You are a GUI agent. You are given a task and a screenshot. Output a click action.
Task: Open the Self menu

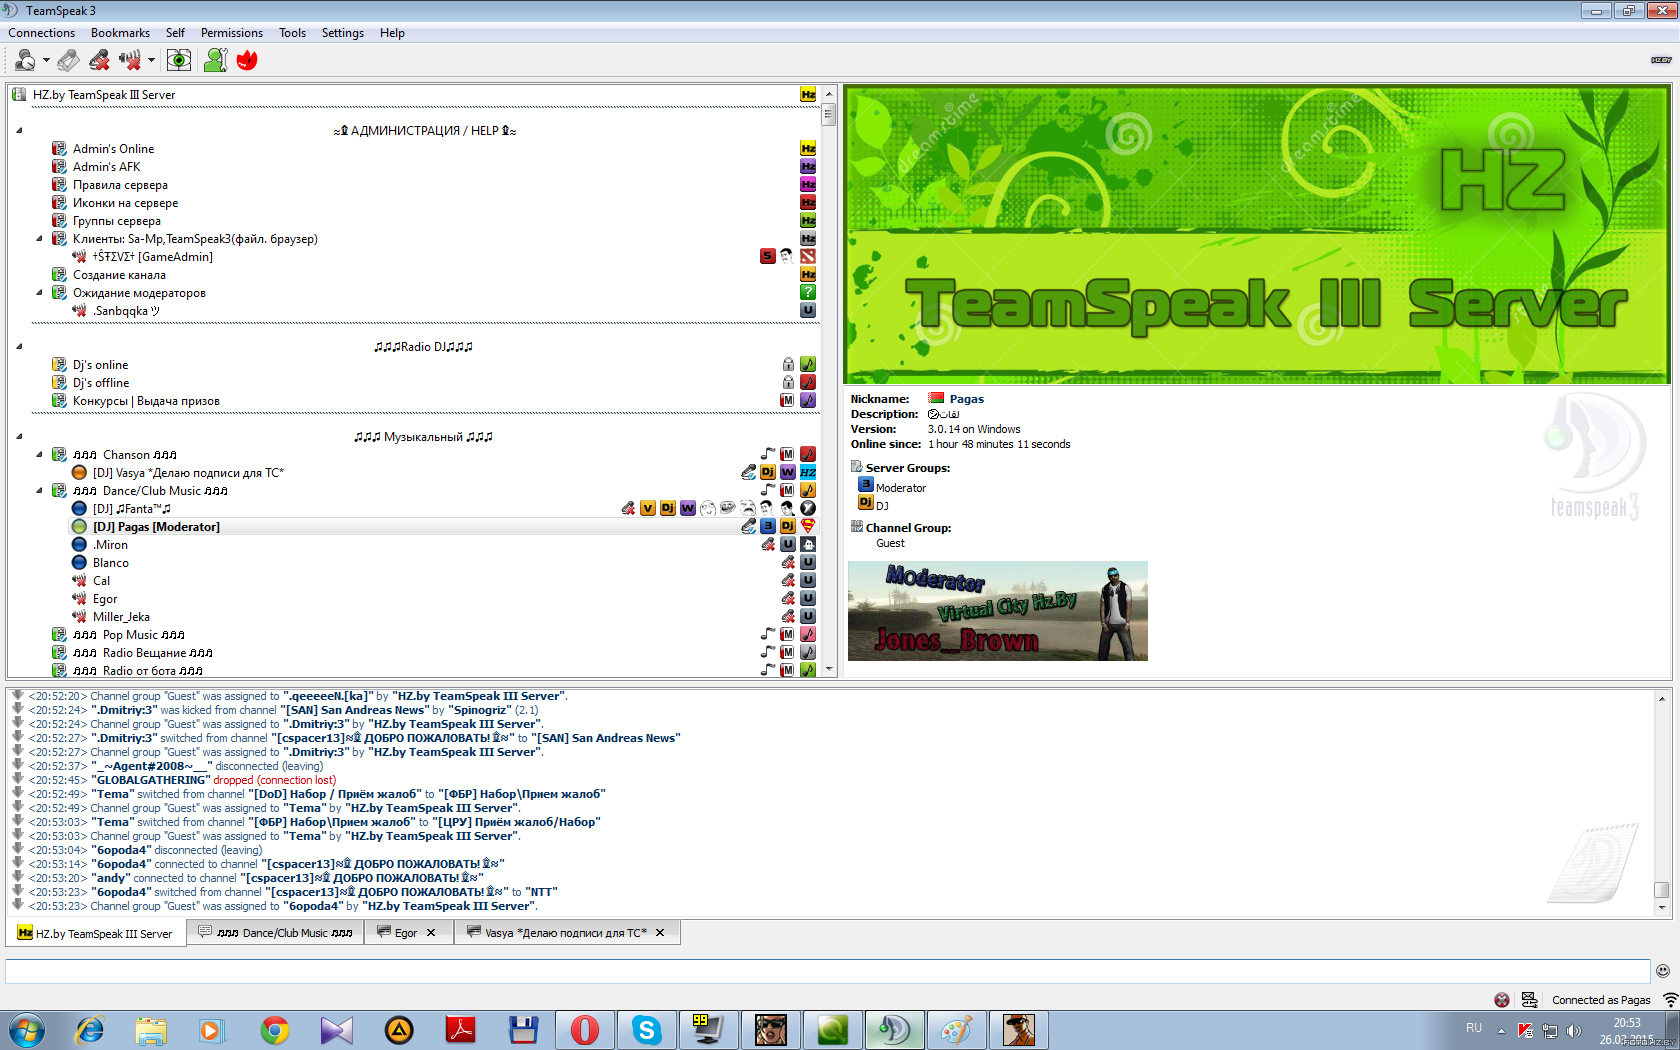[175, 33]
